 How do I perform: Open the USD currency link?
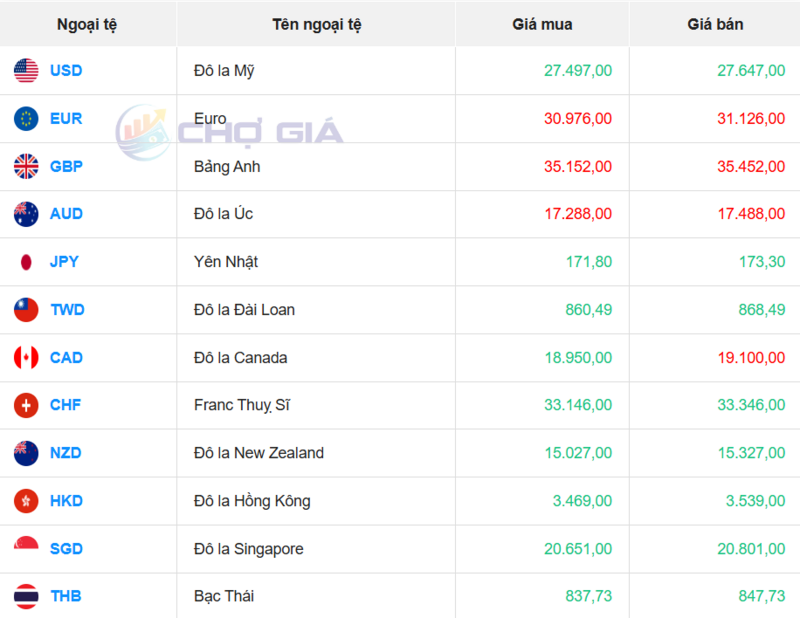(x=66, y=70)
